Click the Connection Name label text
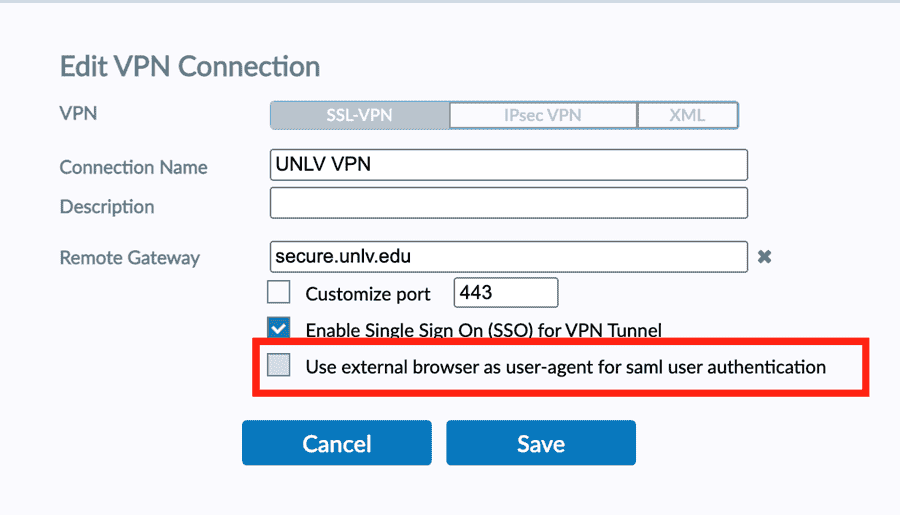900x515 pixels. point(133,167)
